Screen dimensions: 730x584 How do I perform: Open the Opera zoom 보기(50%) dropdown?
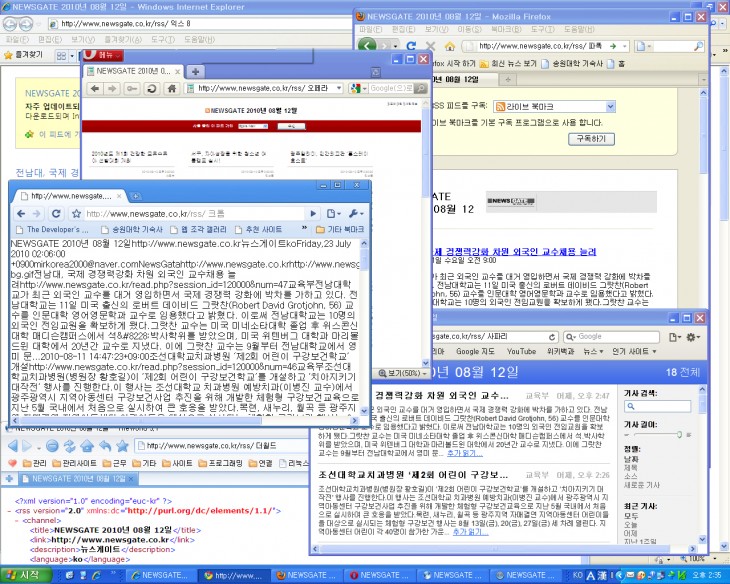tap(403, 373)
